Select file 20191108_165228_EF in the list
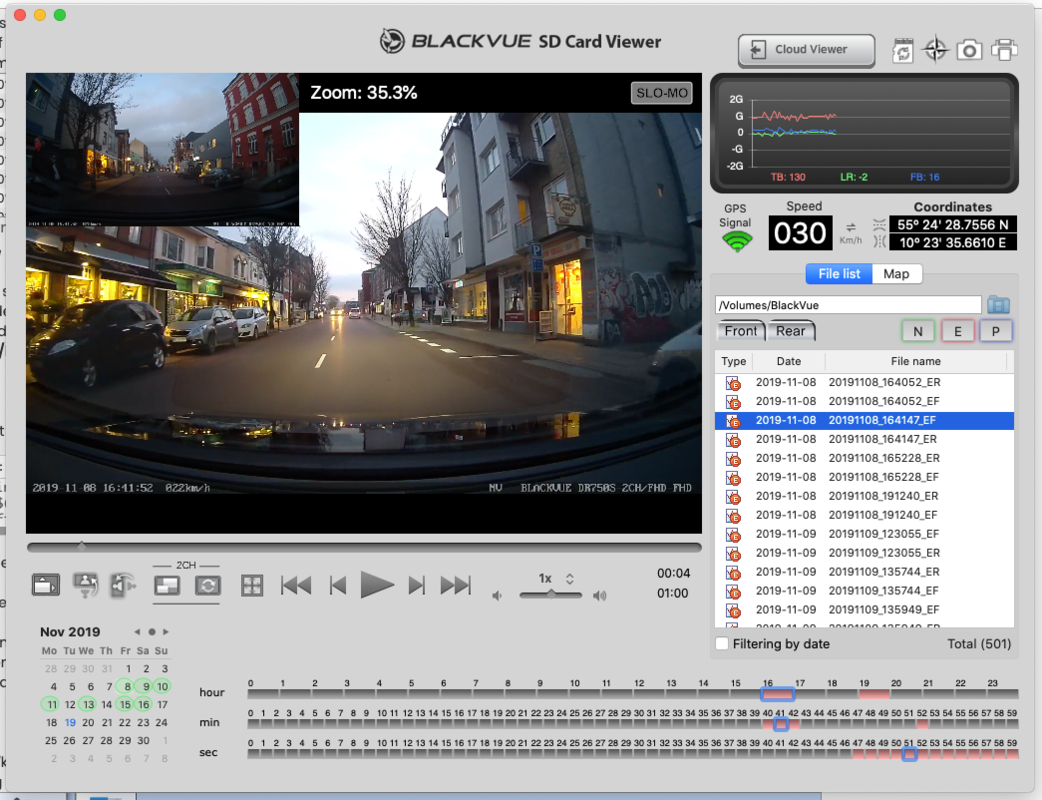 pos(883,477)
